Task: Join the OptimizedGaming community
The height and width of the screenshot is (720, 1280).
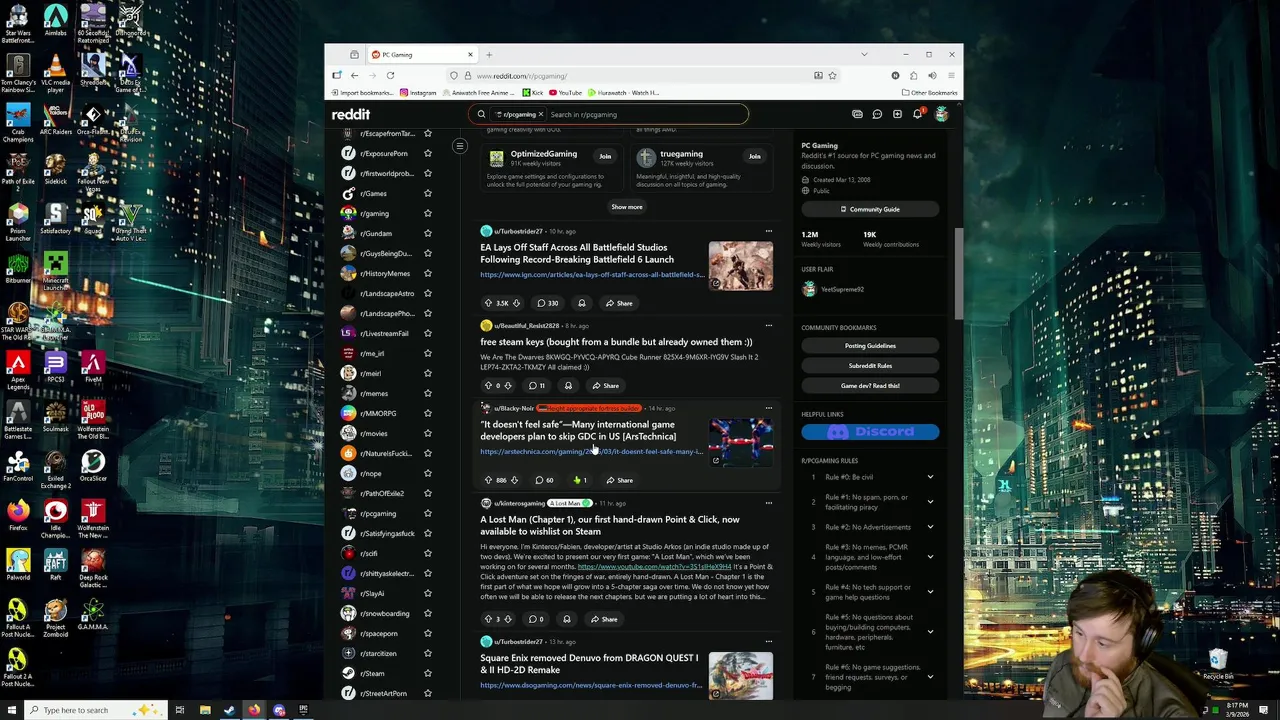Action: pyautogui.click(x=605, y=156)
